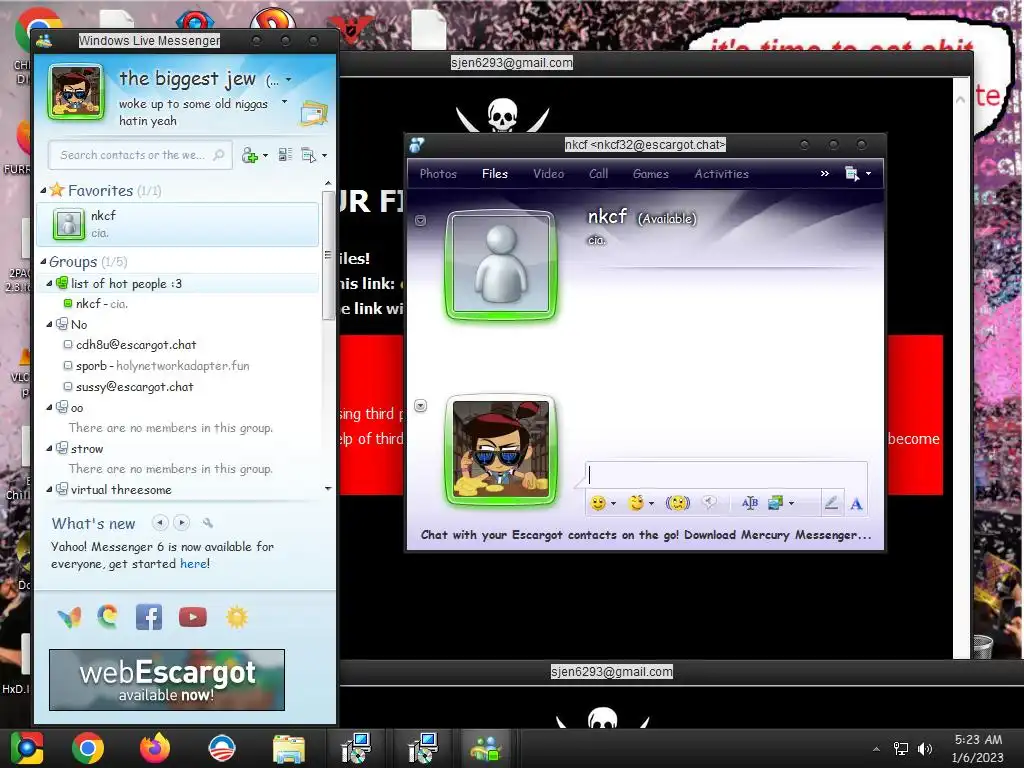
Task: Open the display name status dropdown arrow
Action: pyautogui.click(x=289, y=80)
